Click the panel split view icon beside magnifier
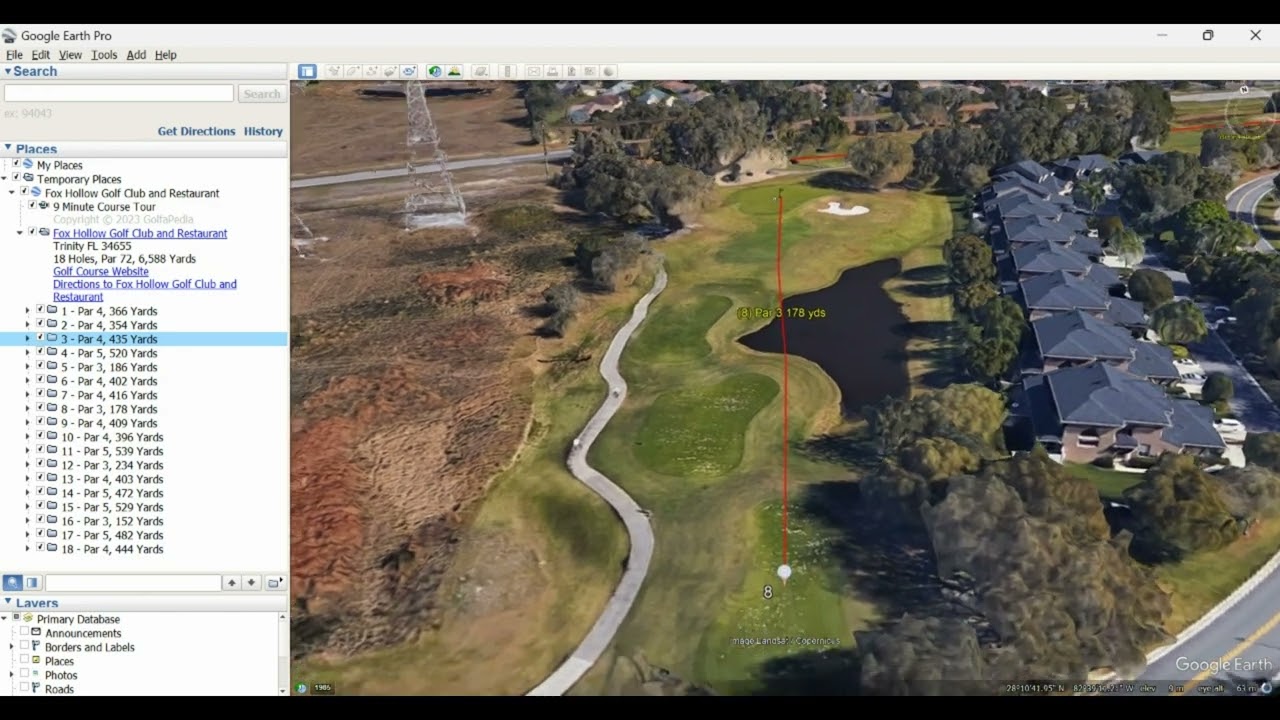Image resolution: width=1280 pixels, height=720 pixels. point(32,583)
